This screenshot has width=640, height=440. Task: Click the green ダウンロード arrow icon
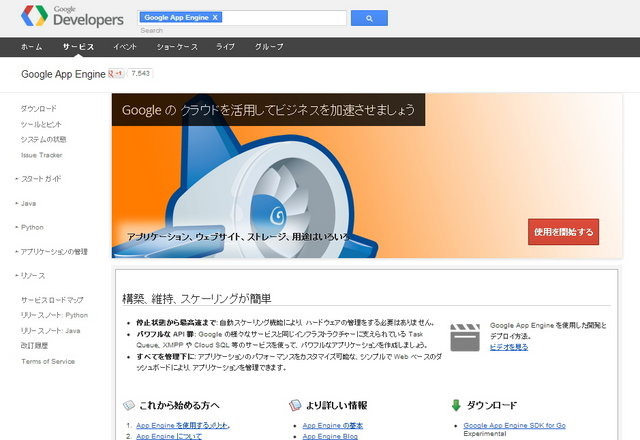(x=456, y=405)
